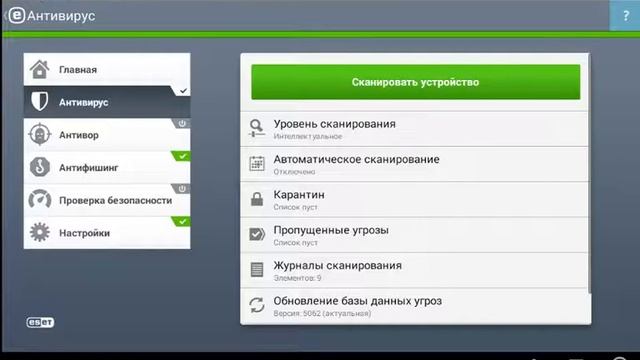This screenshot has width=640, height=360.
Task: Open help with the question mark button
Action: (x=625, y=16)
